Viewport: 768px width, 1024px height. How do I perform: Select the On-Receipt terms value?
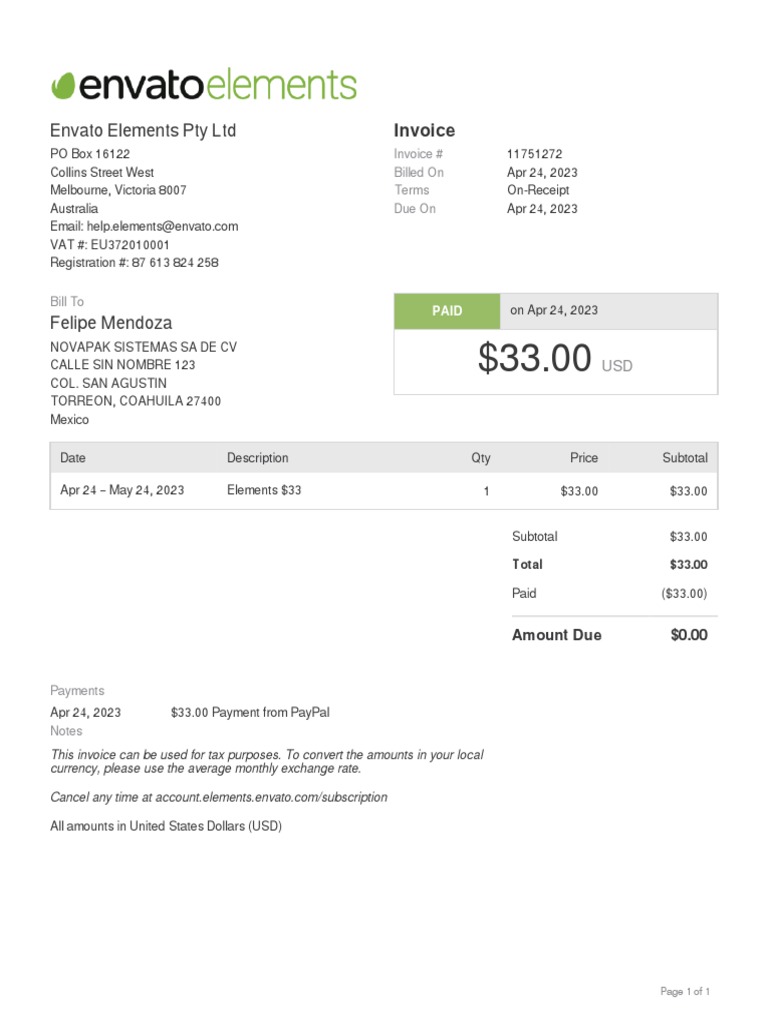coord(538,190)
